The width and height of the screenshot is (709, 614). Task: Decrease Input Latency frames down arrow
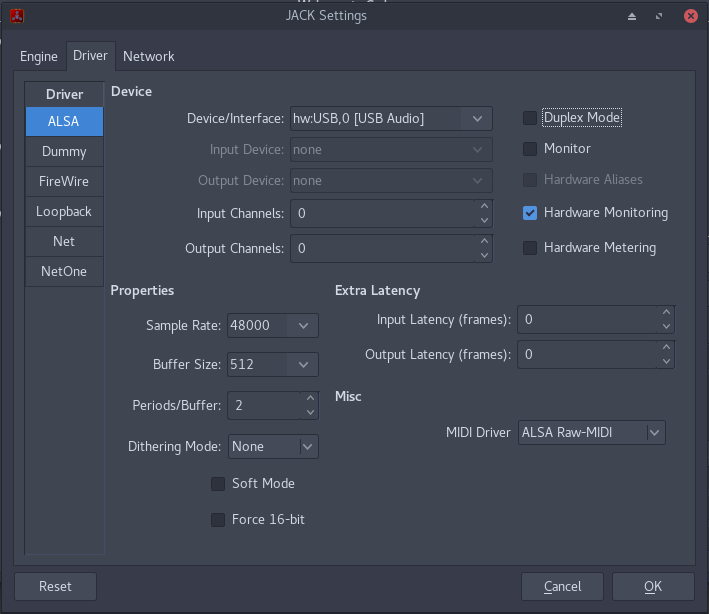(x=666, y=326)
